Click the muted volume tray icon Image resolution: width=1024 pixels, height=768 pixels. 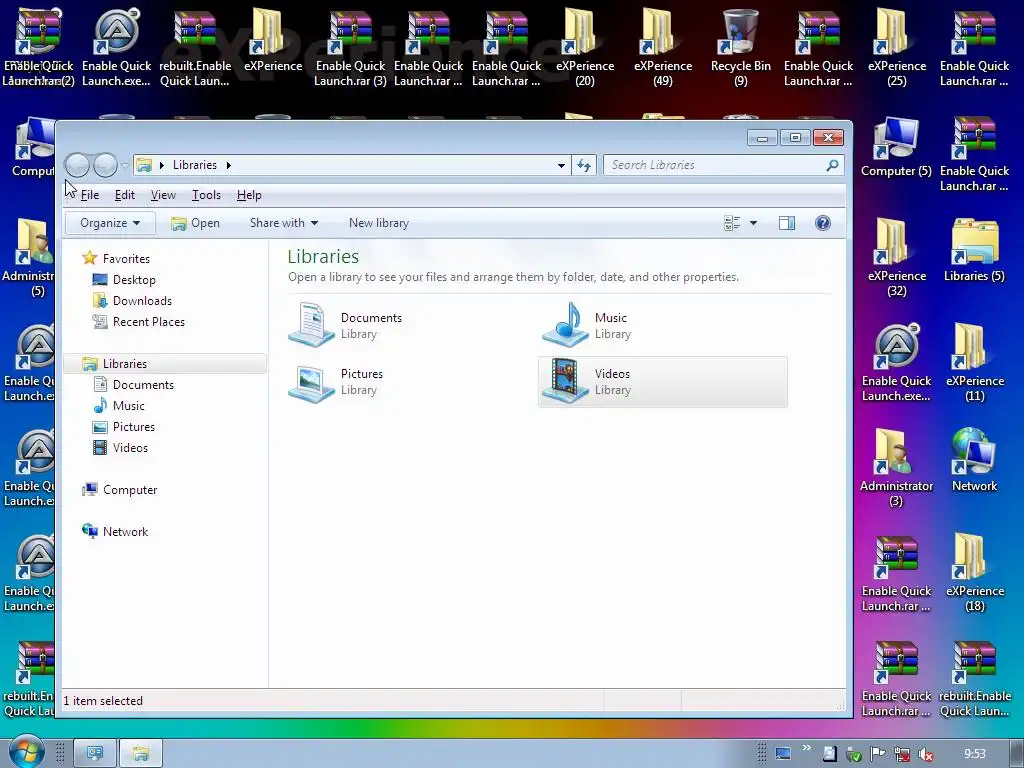[x=925, y=754]
